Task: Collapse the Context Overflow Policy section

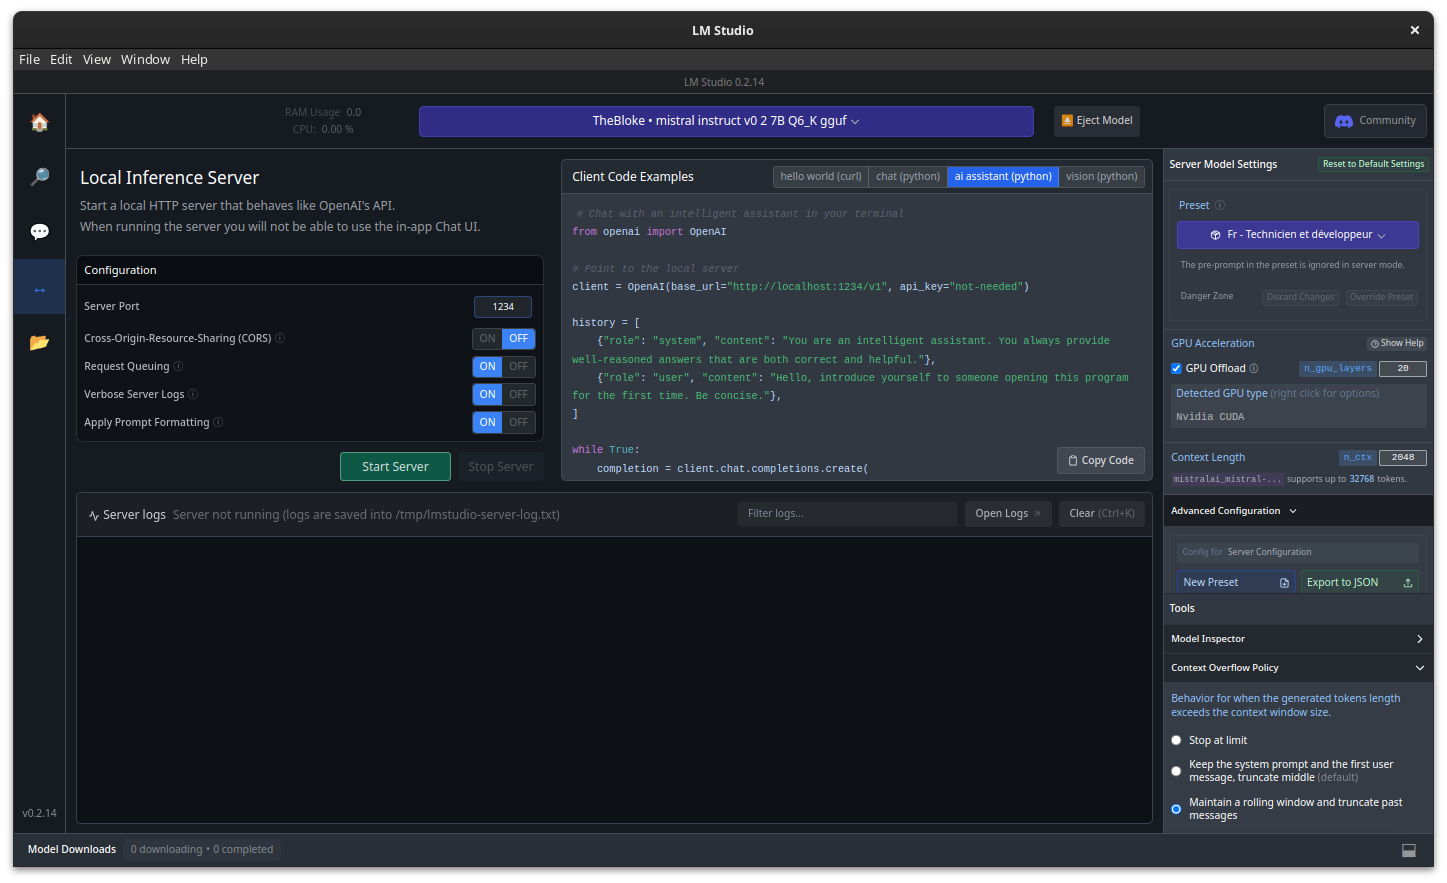Action: [1298, 668]
